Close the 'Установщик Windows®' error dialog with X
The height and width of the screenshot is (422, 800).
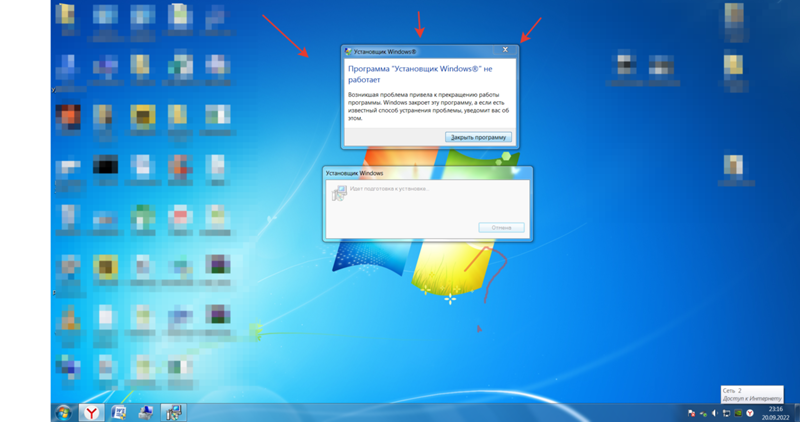click(505, 49)
